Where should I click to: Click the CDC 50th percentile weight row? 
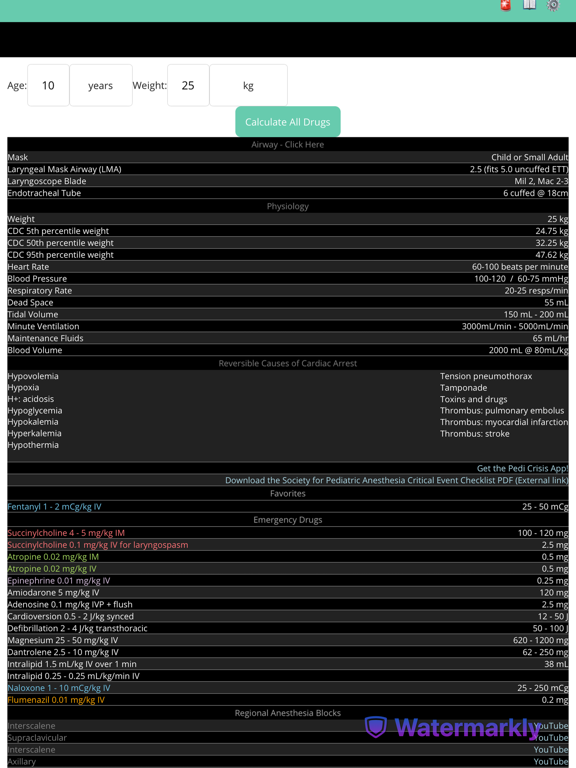point(288,243)
